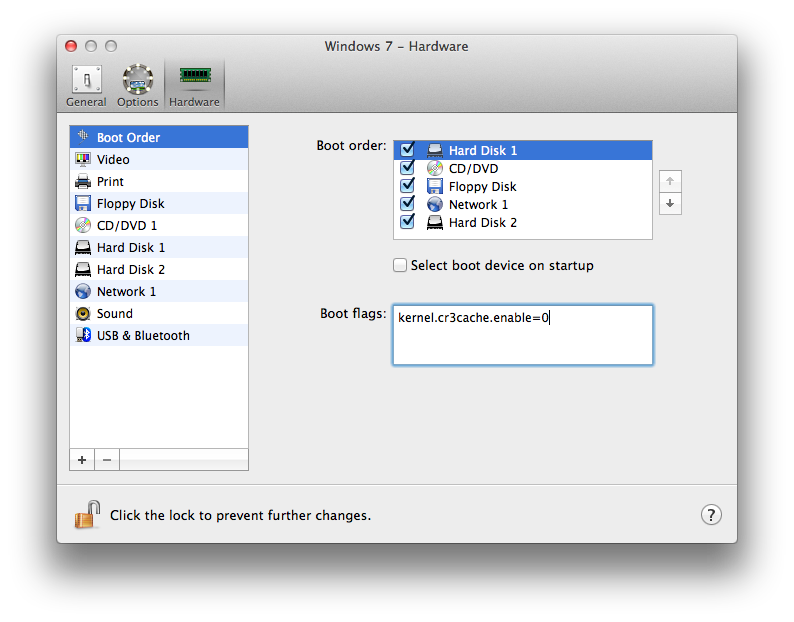Select Network 1 row in boot order list

click(x=523, y=205)
